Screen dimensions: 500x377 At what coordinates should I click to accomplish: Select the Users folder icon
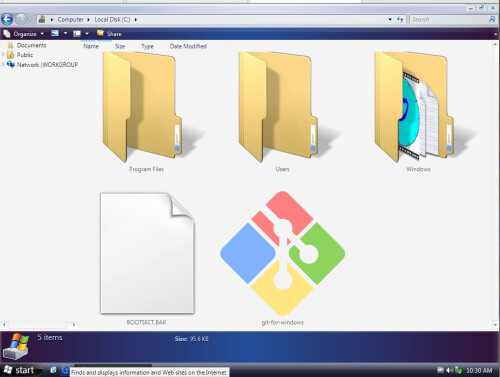point(283,107)
